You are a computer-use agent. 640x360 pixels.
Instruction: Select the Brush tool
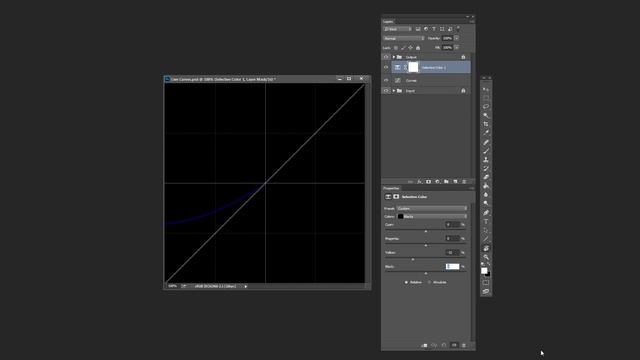pos(486,151)
